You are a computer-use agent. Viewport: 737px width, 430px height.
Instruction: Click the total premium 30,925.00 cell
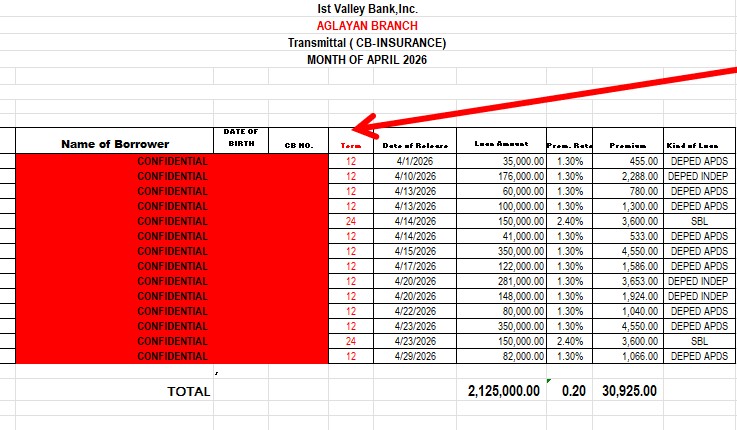tap(629, 391)
